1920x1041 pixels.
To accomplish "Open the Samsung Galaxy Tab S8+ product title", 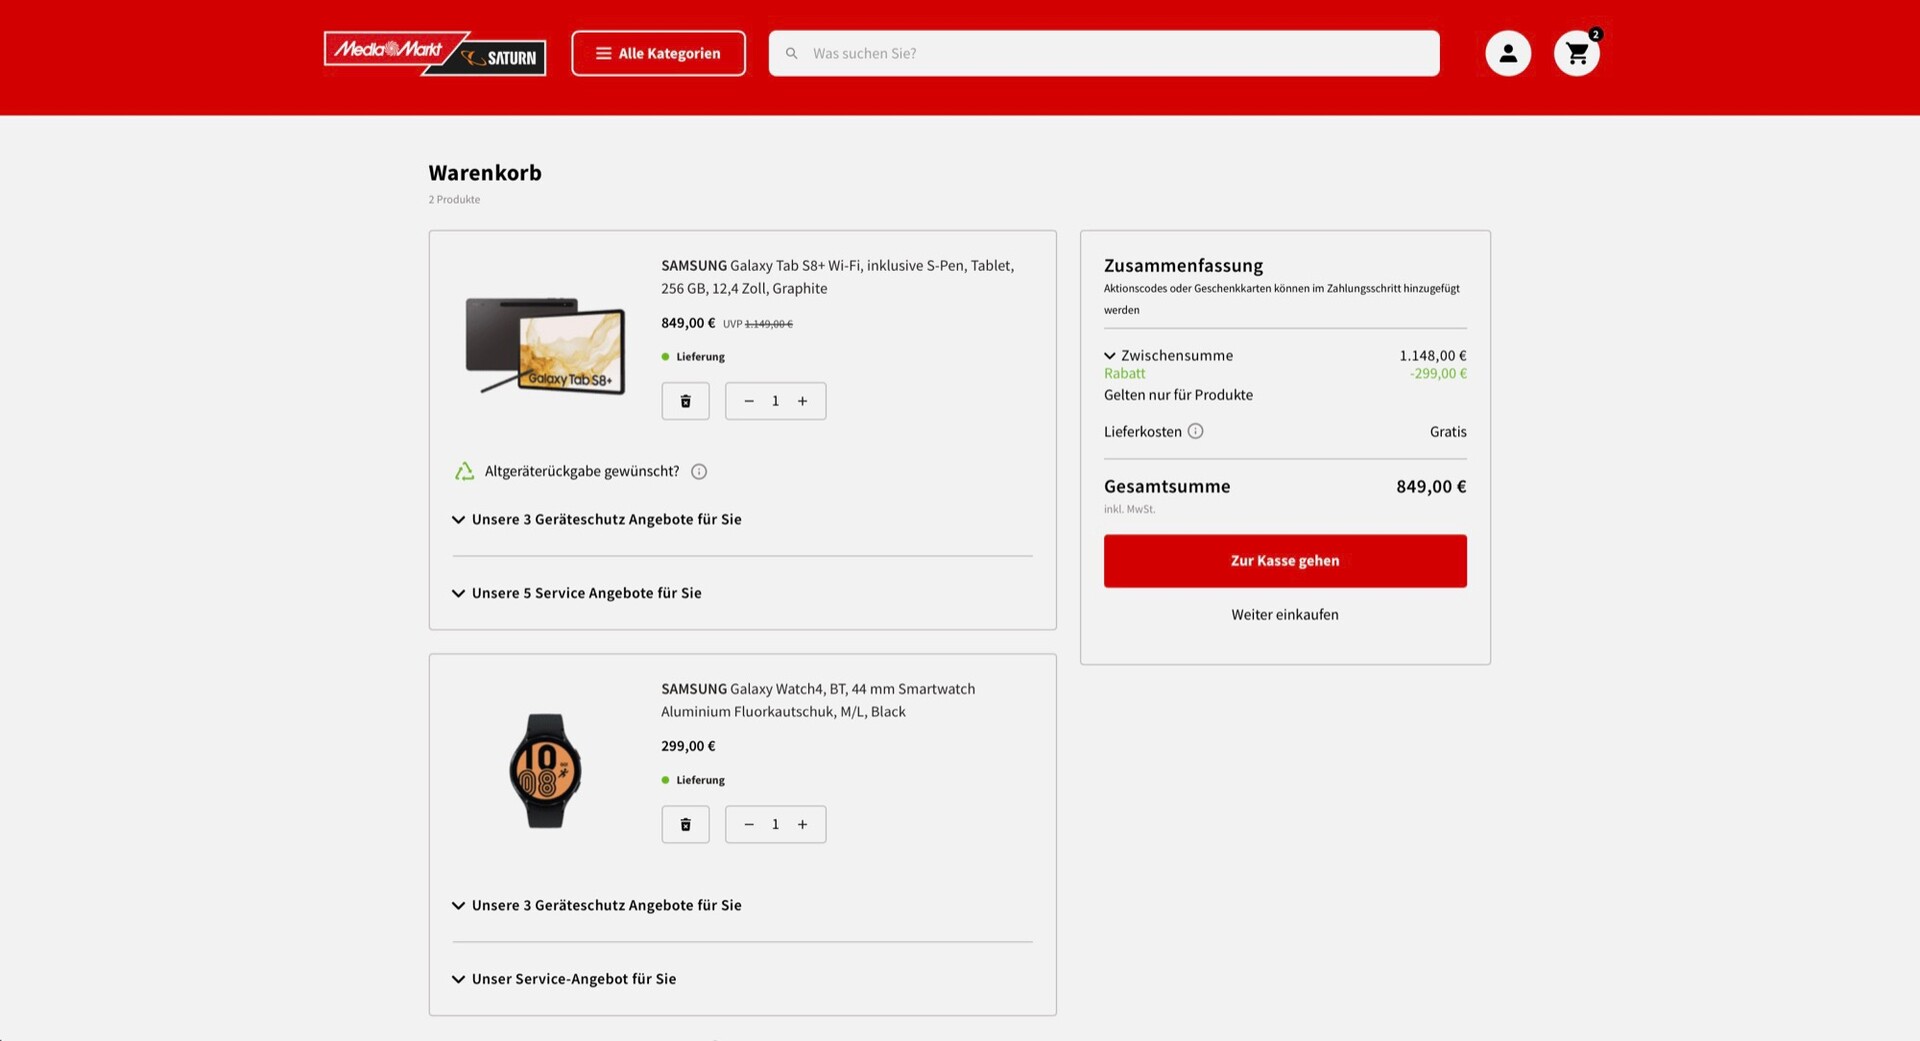I will 838,277.
